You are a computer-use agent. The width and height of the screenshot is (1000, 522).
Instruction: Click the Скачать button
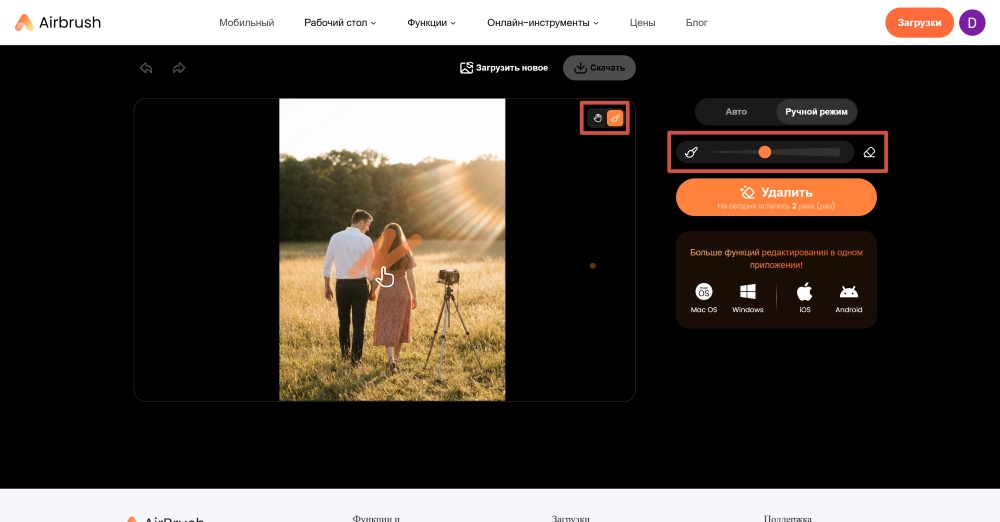599,68
